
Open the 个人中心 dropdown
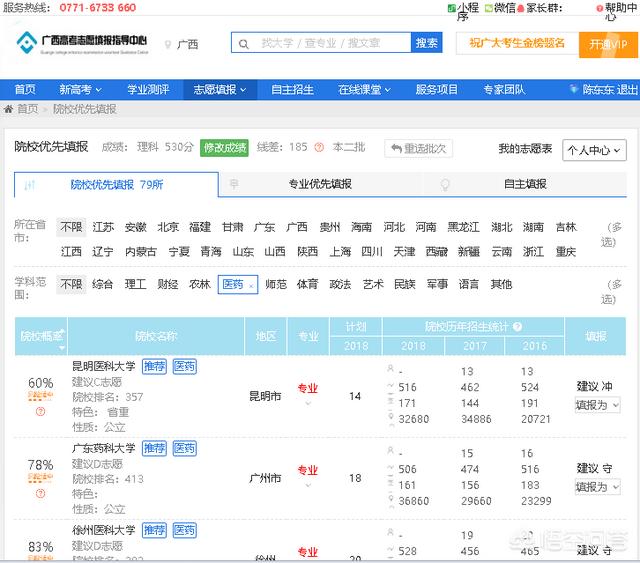[595, 150]
